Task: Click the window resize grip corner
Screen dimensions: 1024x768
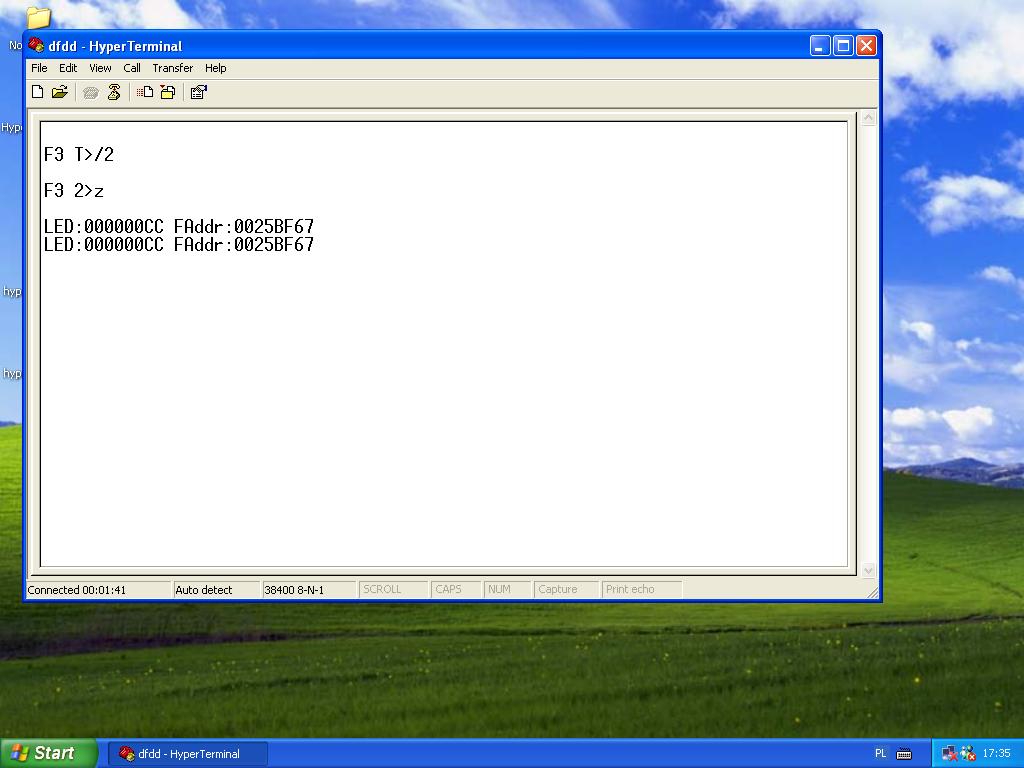Action: click(872, 592)
